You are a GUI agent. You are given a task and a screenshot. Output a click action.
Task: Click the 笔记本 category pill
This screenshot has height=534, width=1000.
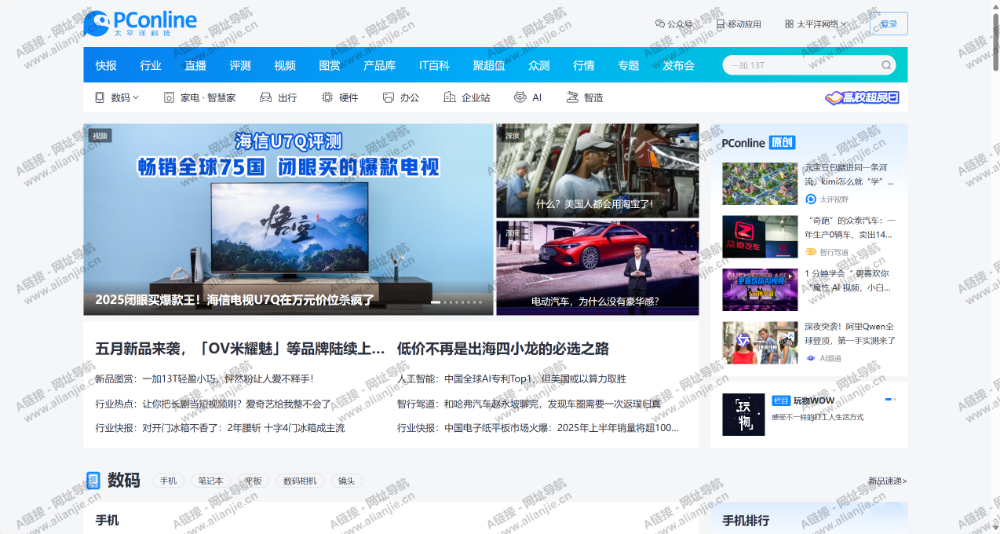click(x=210, y=480)
